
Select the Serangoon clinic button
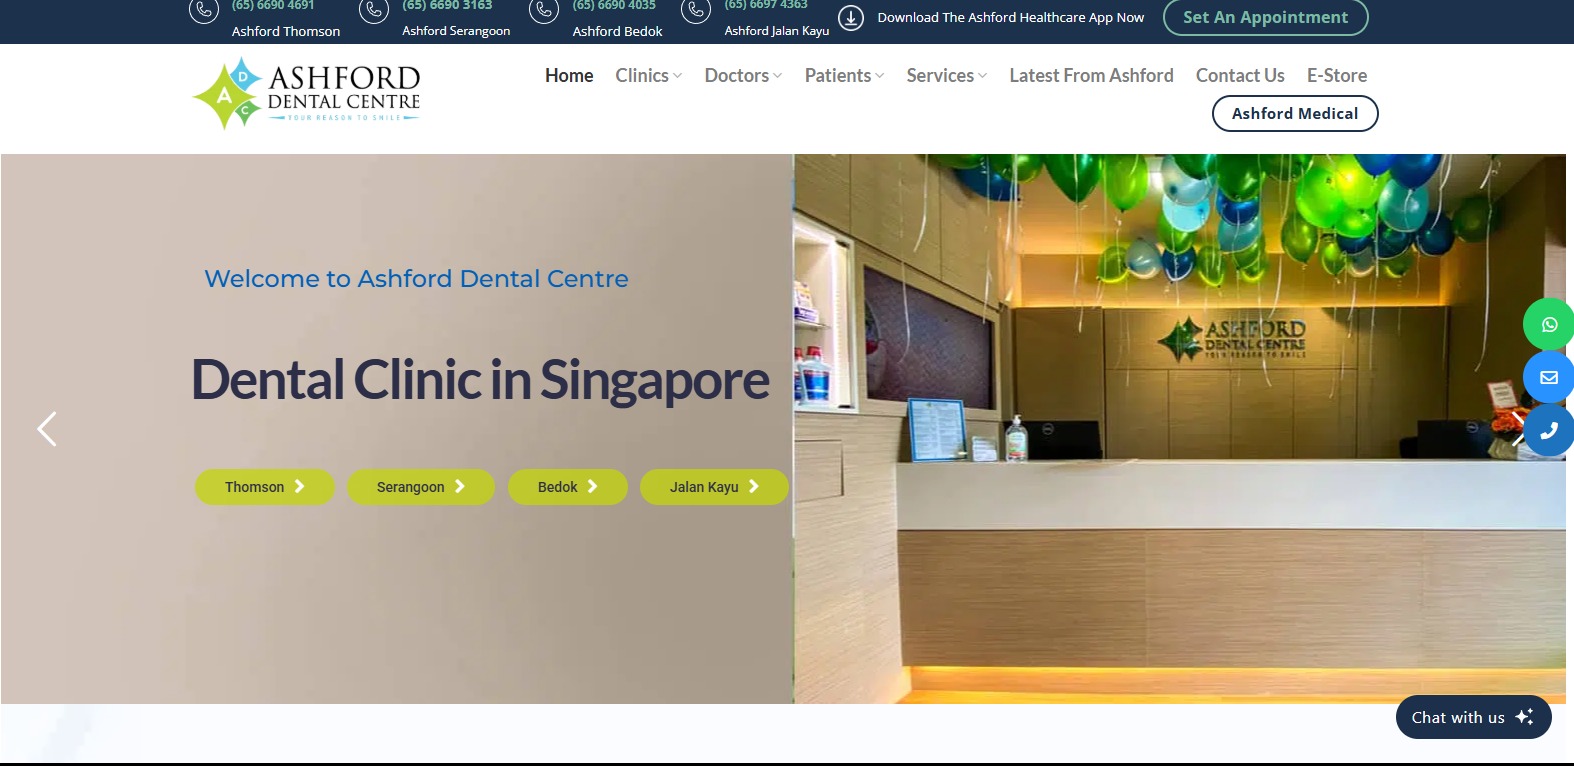421,487
